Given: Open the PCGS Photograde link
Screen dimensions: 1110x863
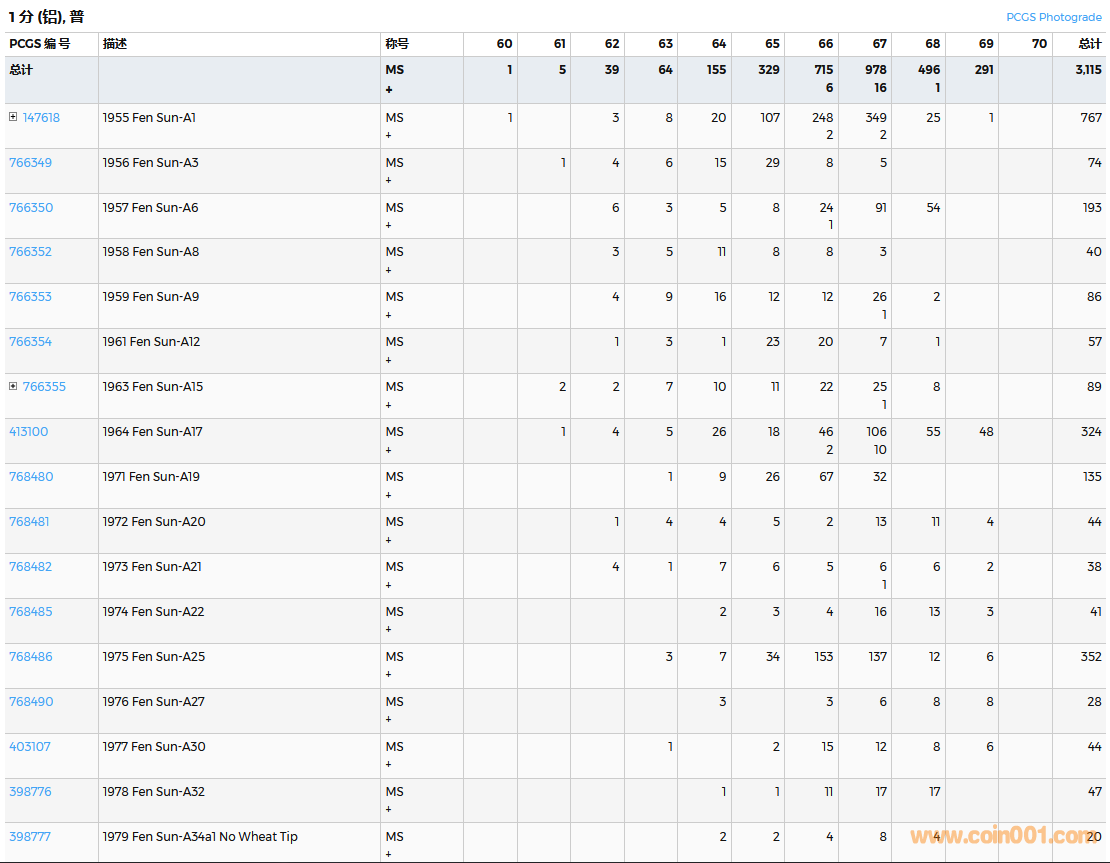Looking at the screenshot, I should click(1053, 17).
